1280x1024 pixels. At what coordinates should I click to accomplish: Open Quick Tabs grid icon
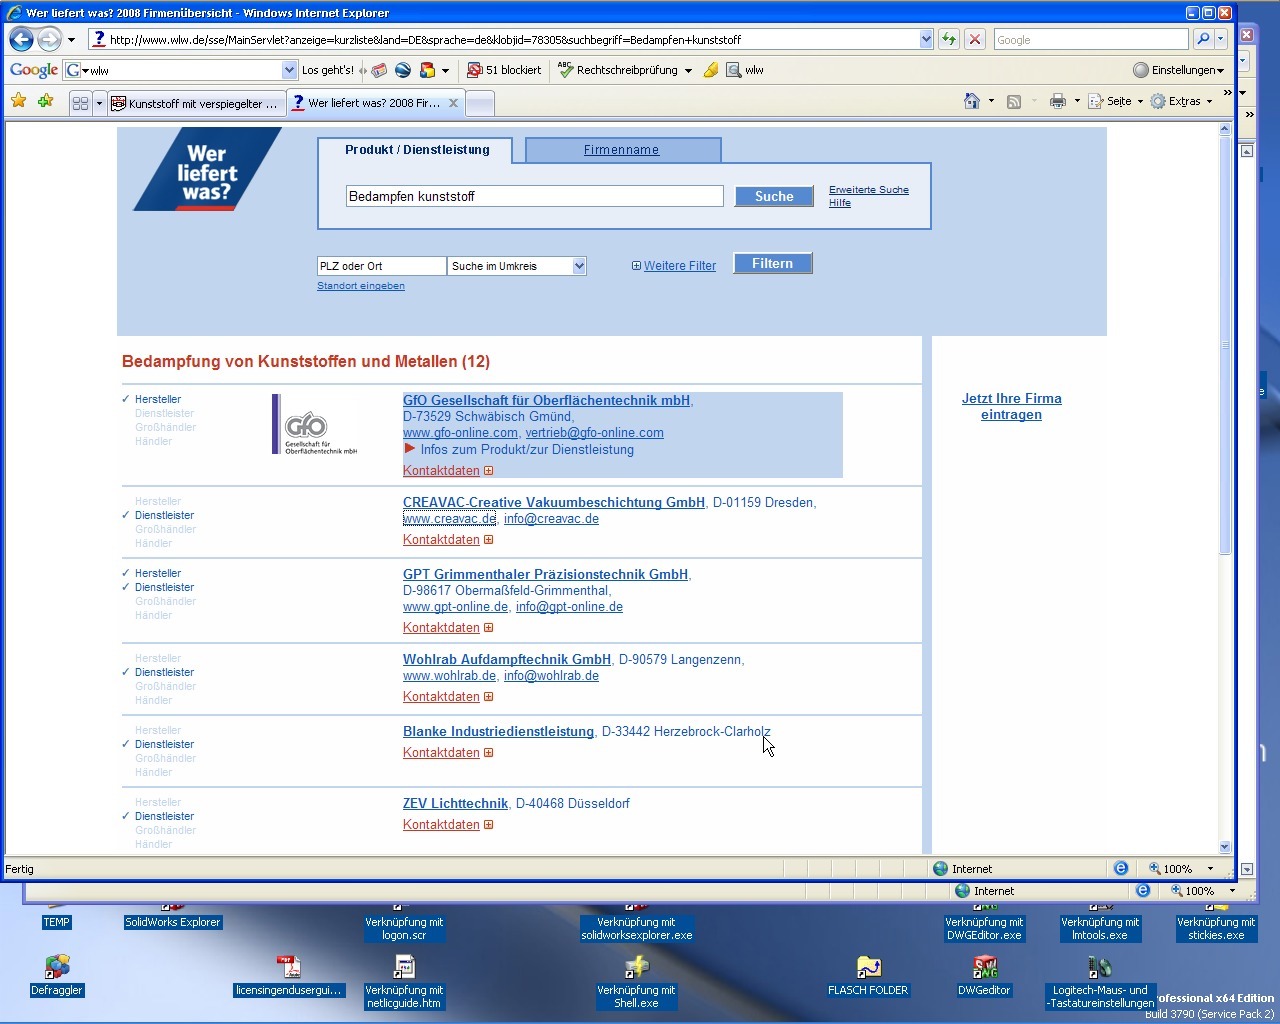coord(81,103)
